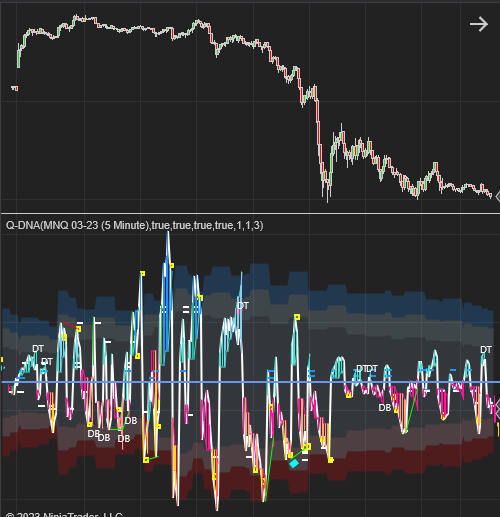Select the adjacent DTDT labels above zero line

(x=367, y=369)
